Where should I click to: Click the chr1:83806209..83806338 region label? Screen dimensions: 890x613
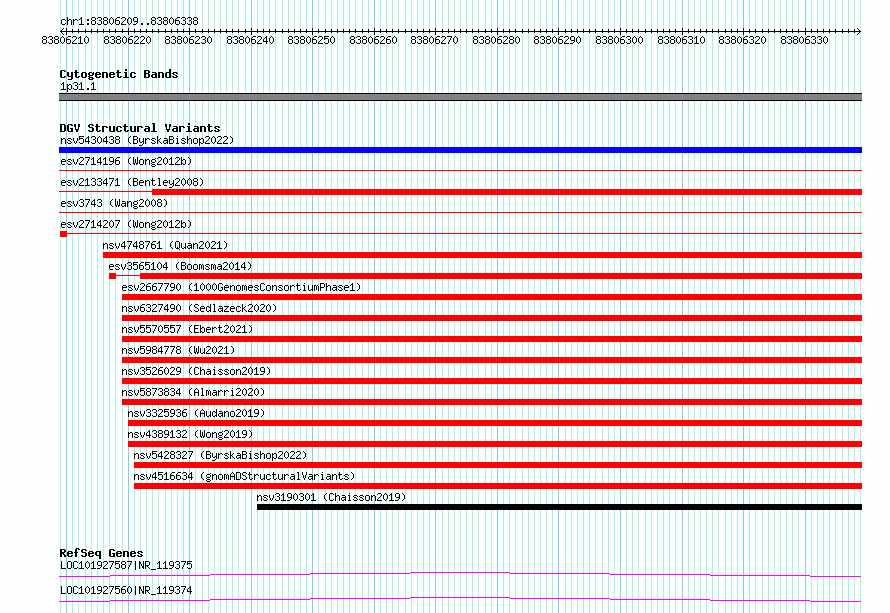pyautogui.click(x=129, y=21)
